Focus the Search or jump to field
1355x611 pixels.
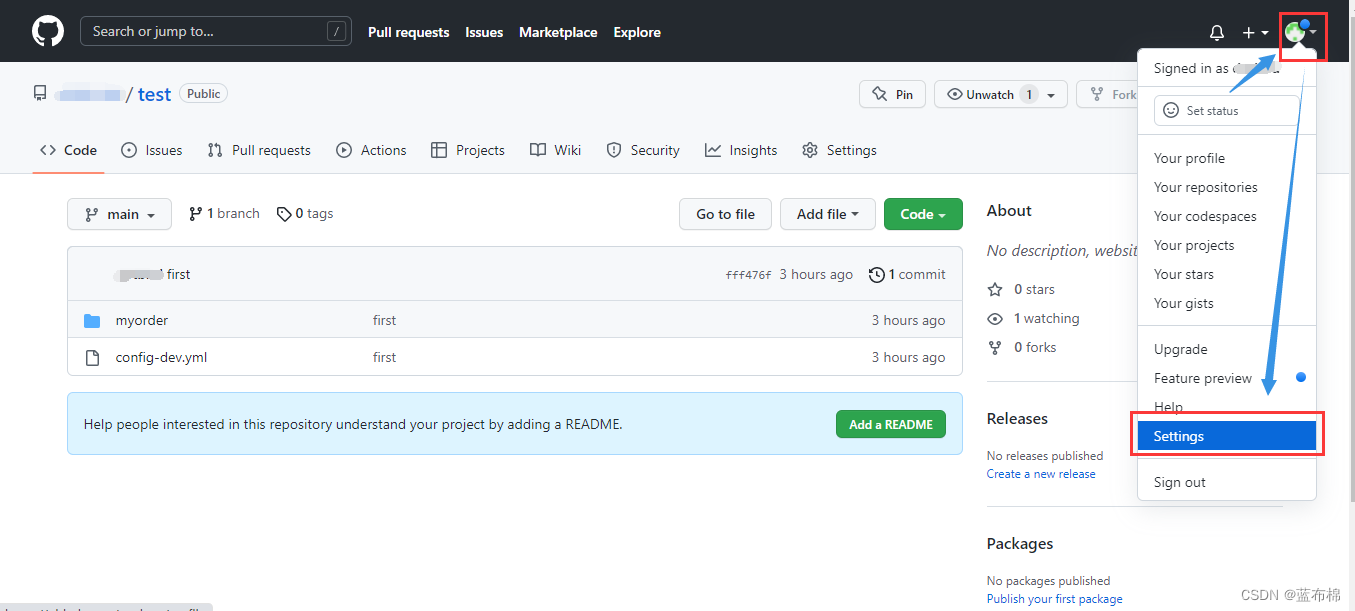[215, 31]
